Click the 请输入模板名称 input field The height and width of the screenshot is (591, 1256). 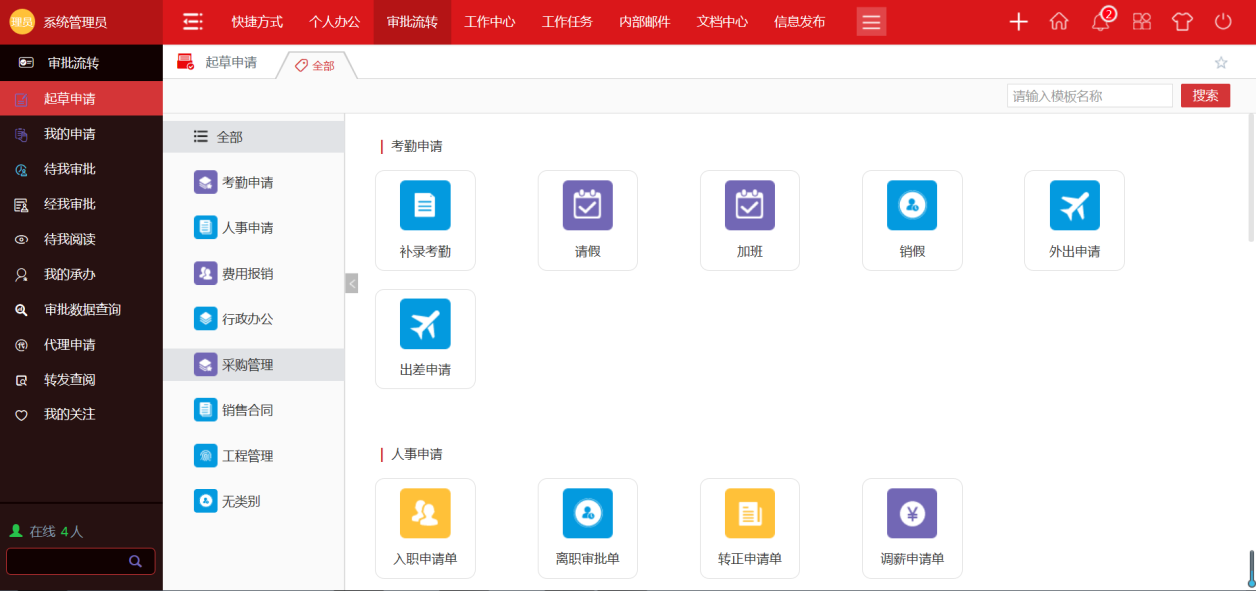click(x=1089, y=95)
